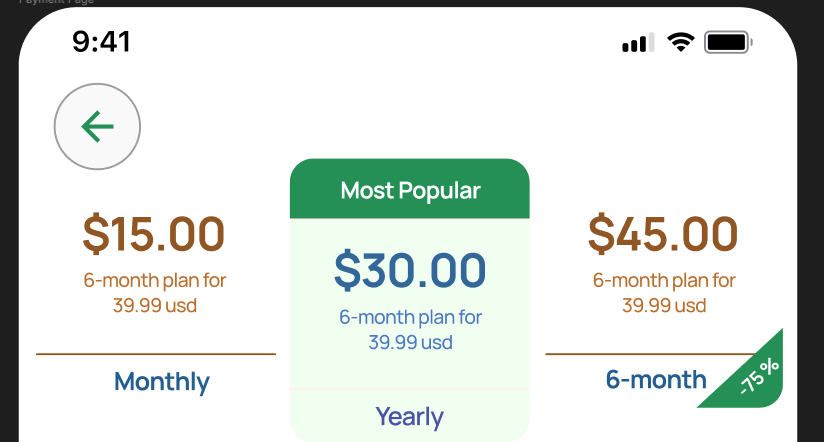Click the separator line above Yearly
The height and width of the screenshot is (442, 824).
[409, 388]
